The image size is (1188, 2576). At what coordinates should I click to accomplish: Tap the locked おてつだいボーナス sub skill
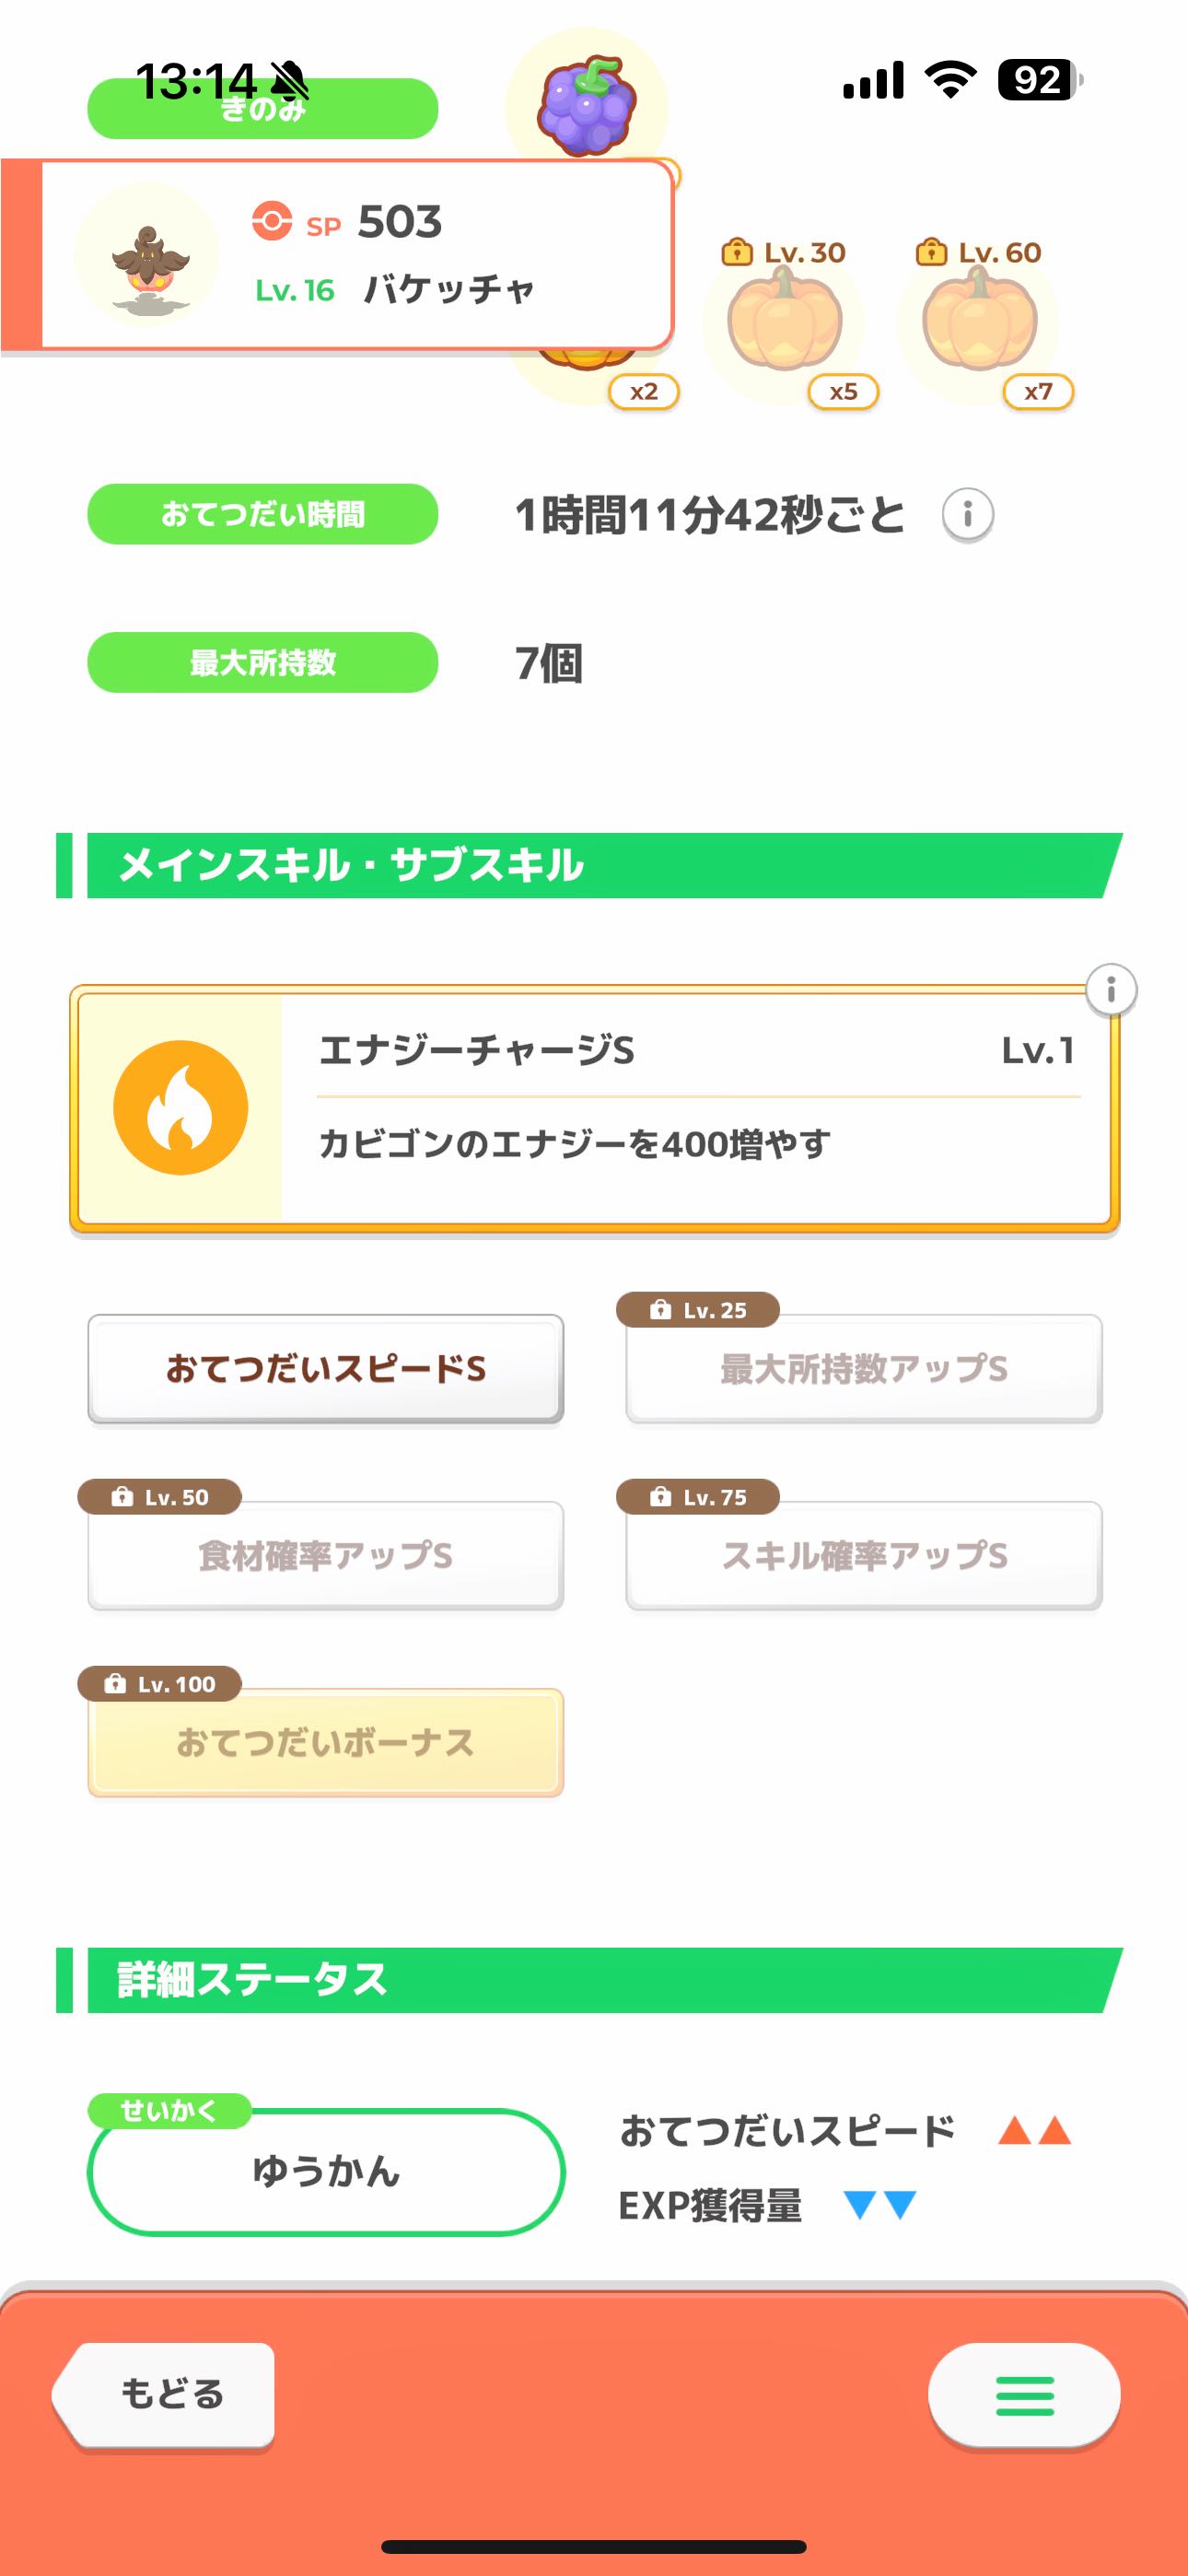326,1742
